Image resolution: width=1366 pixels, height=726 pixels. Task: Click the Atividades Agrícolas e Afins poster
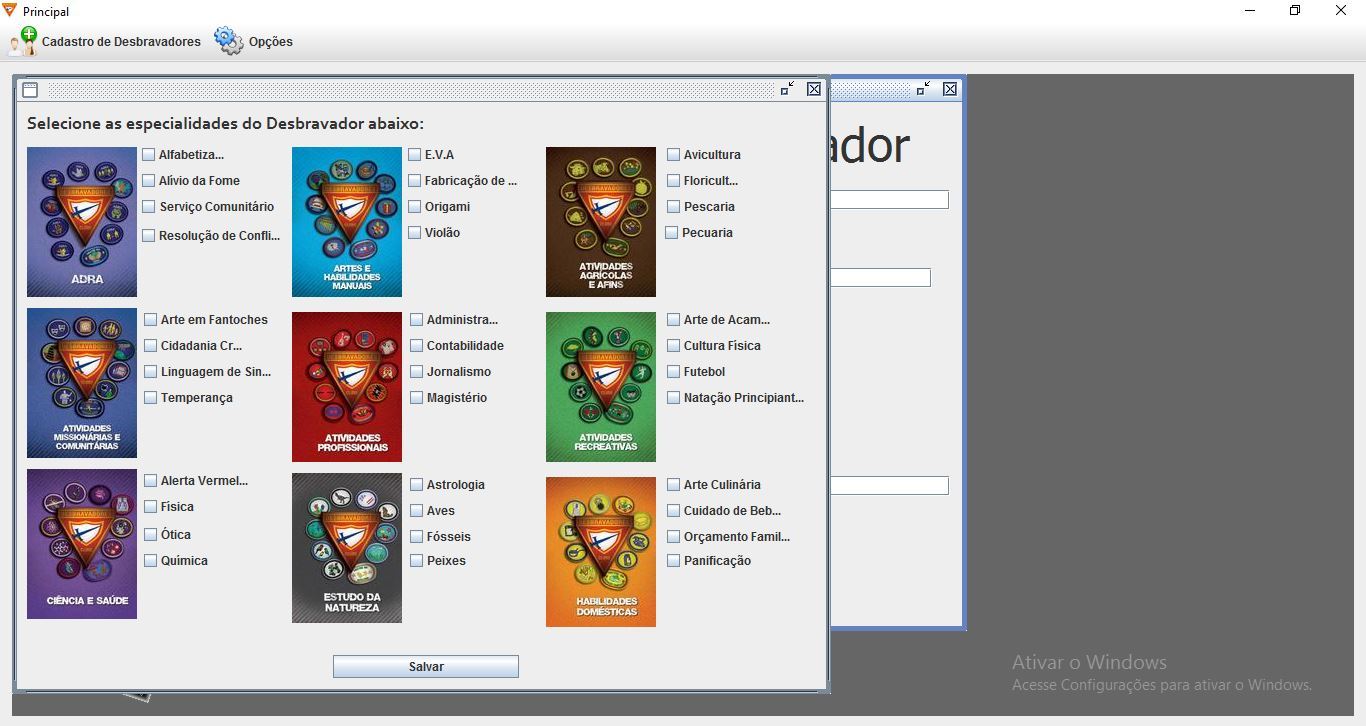pos(601,222)
